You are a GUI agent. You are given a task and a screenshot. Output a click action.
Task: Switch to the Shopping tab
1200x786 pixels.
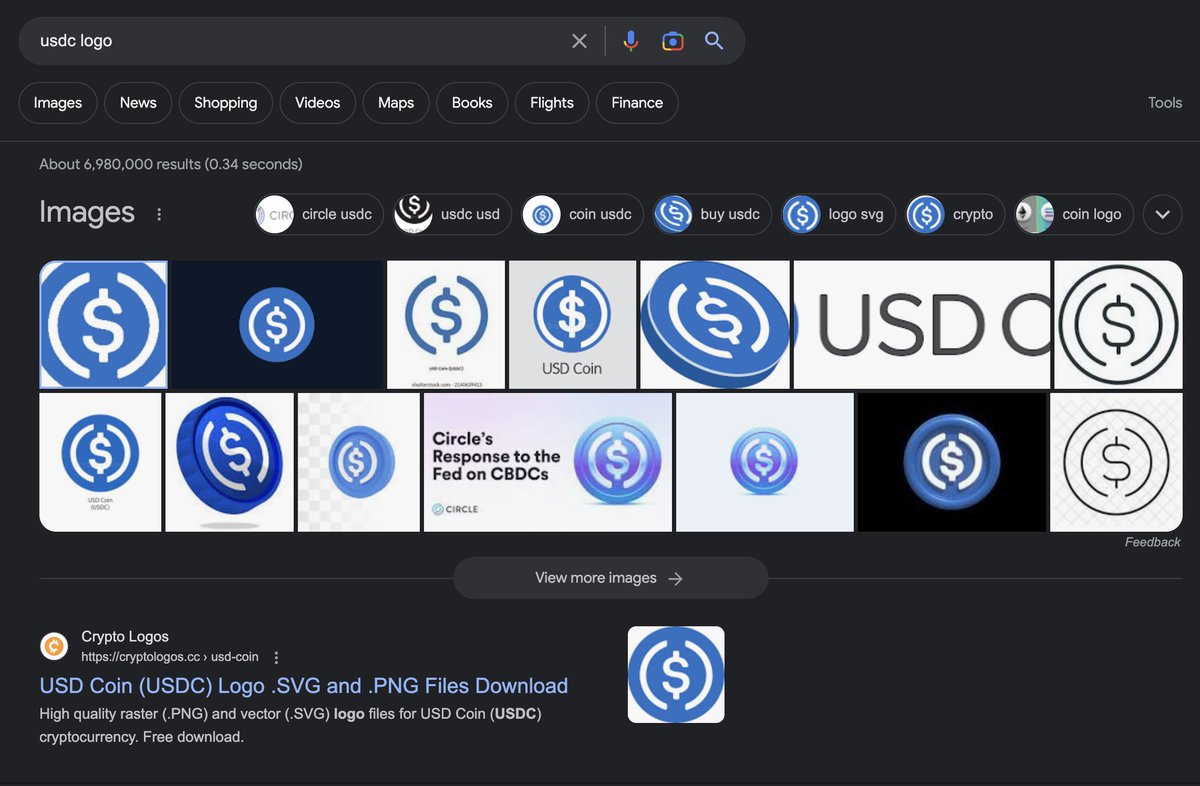(x=226, y=103)
